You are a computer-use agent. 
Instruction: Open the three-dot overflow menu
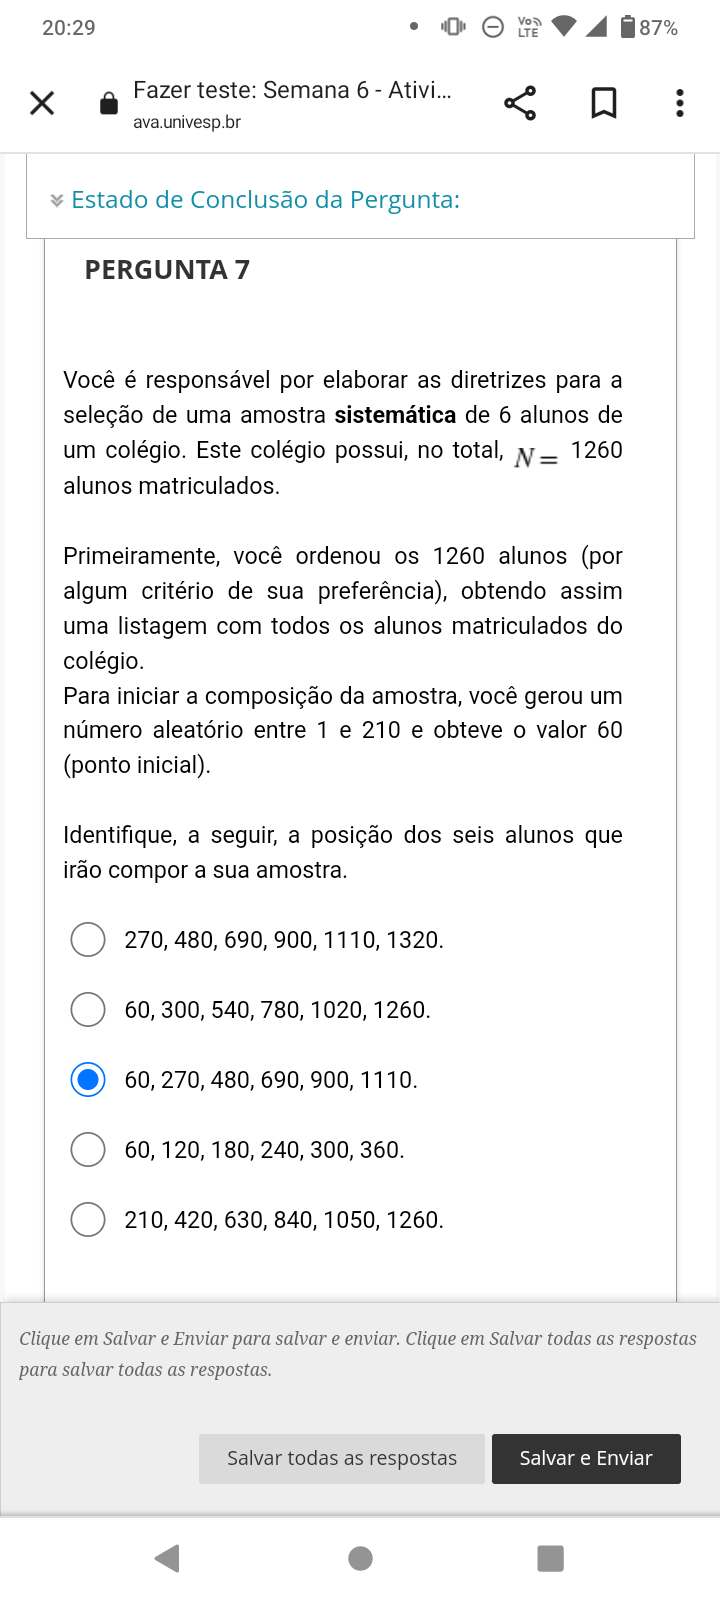(680, 103)
